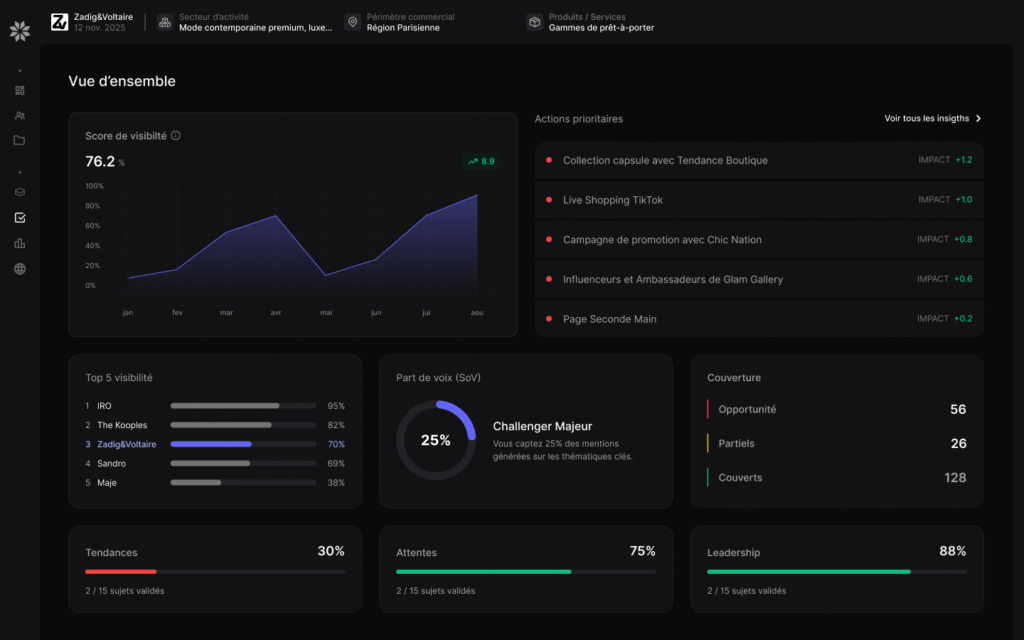Select the stacked layers icon in sidebar

tap(19, 192)
